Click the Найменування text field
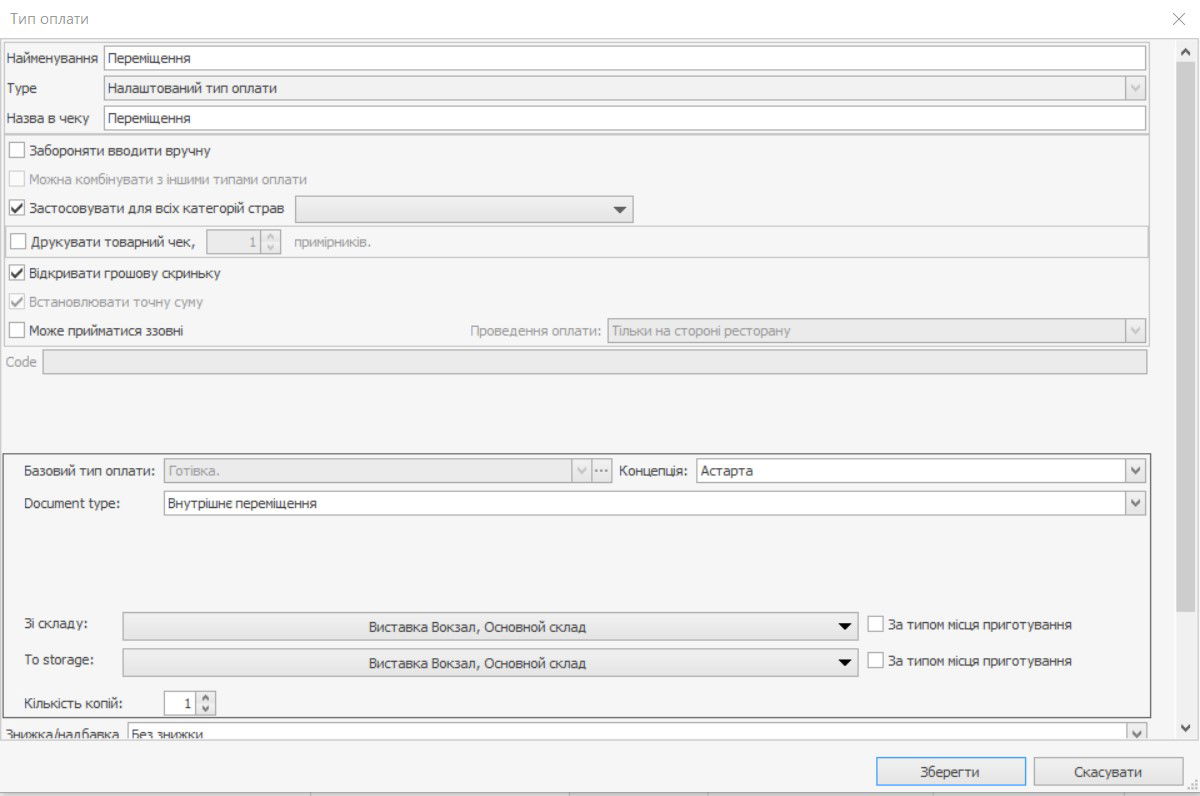This screenshot has height=796, width=1200. 624,58
